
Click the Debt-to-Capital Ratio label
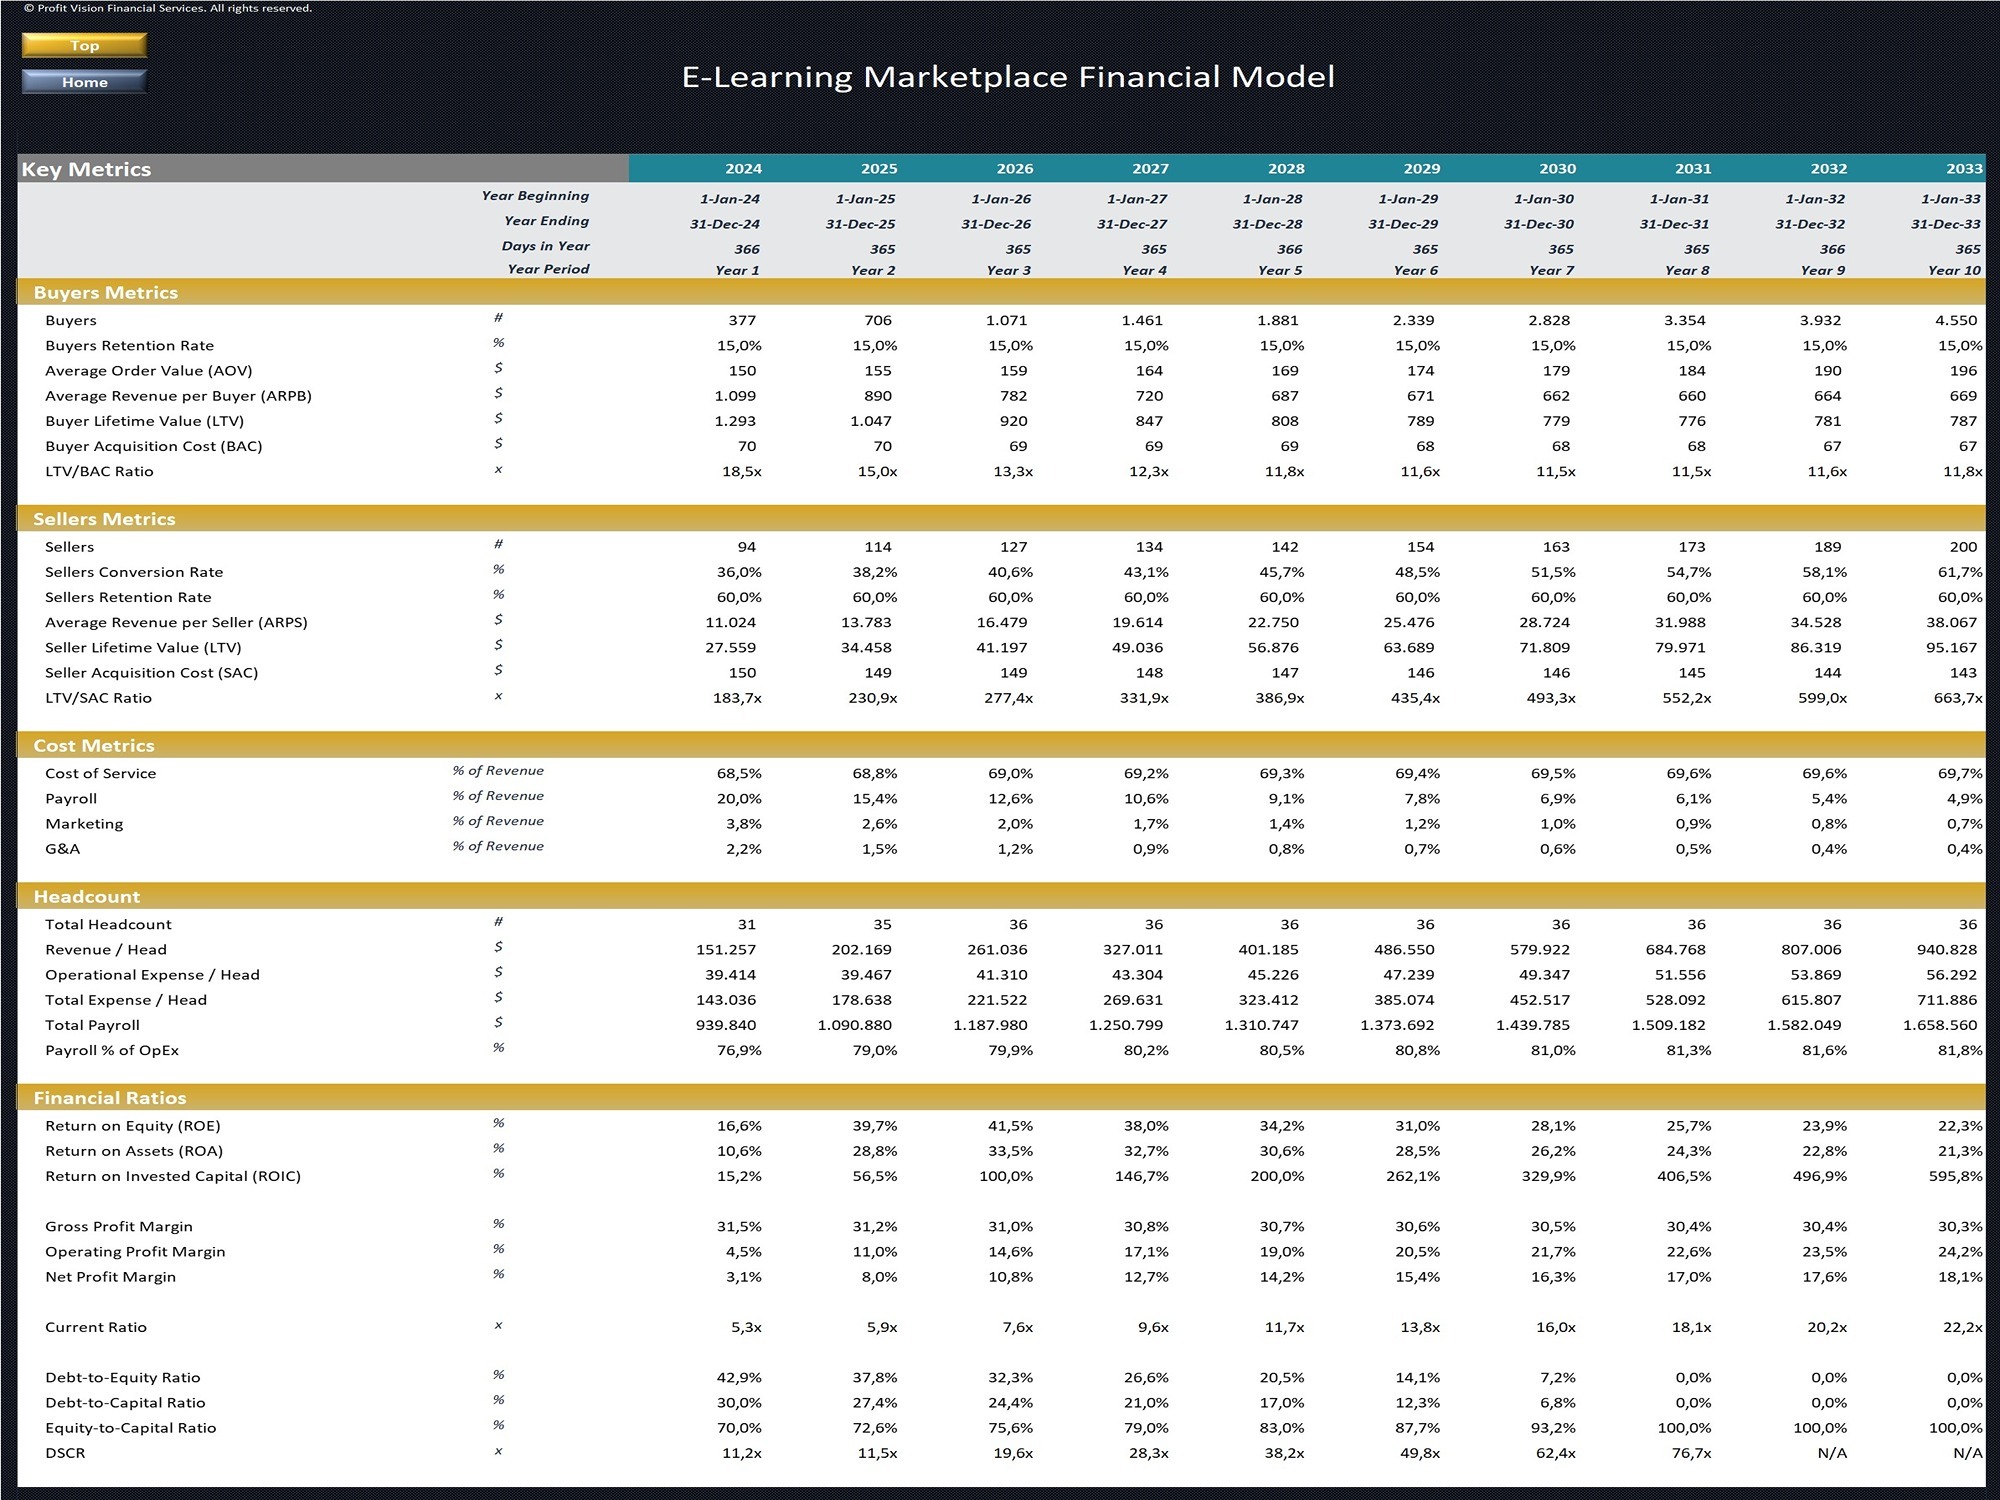pyautogui.click(x=125, y=1403)
